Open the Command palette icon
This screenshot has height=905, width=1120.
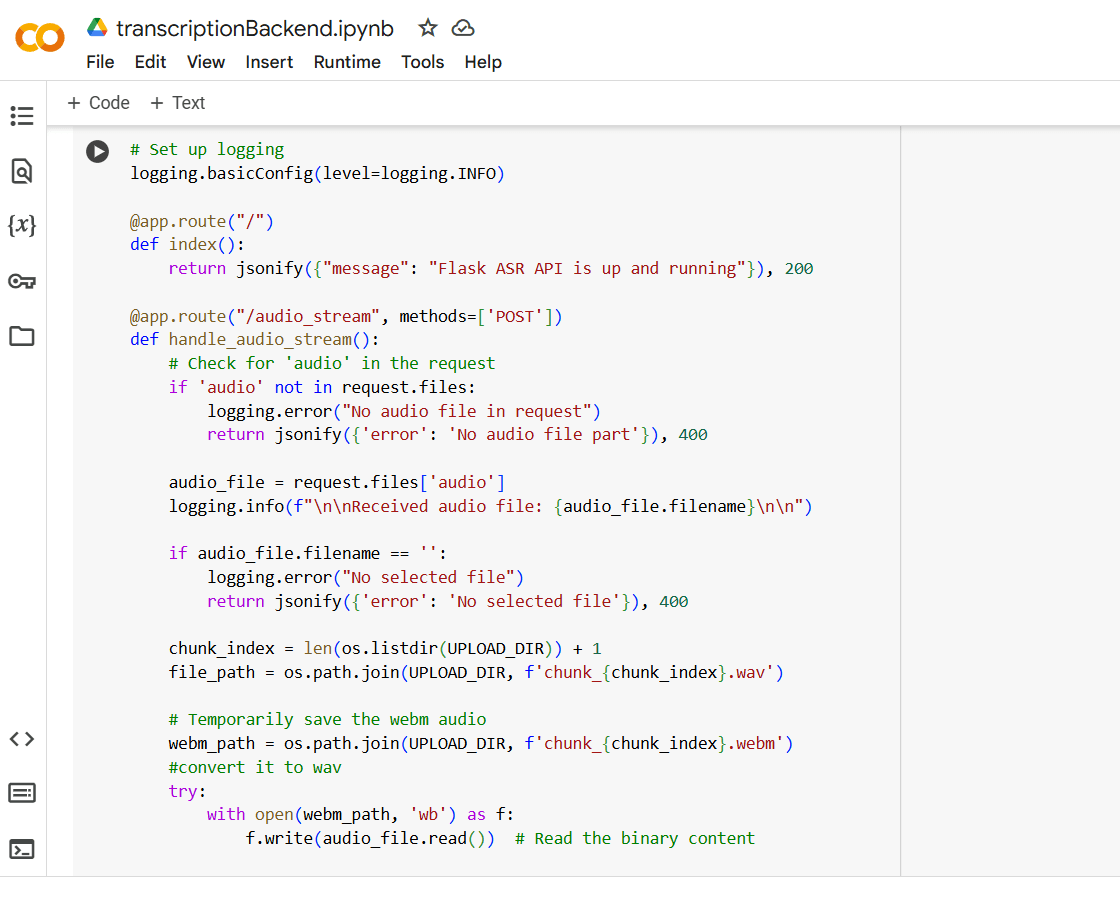pos(22,793)
